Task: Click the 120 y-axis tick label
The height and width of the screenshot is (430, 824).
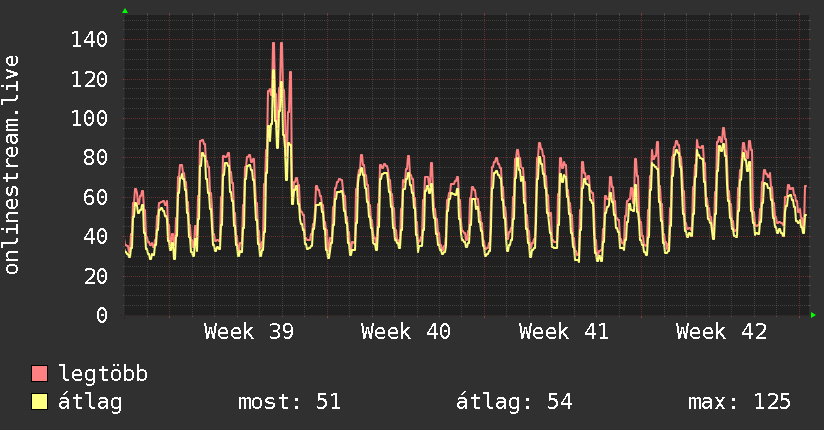Action: (89, 79)
